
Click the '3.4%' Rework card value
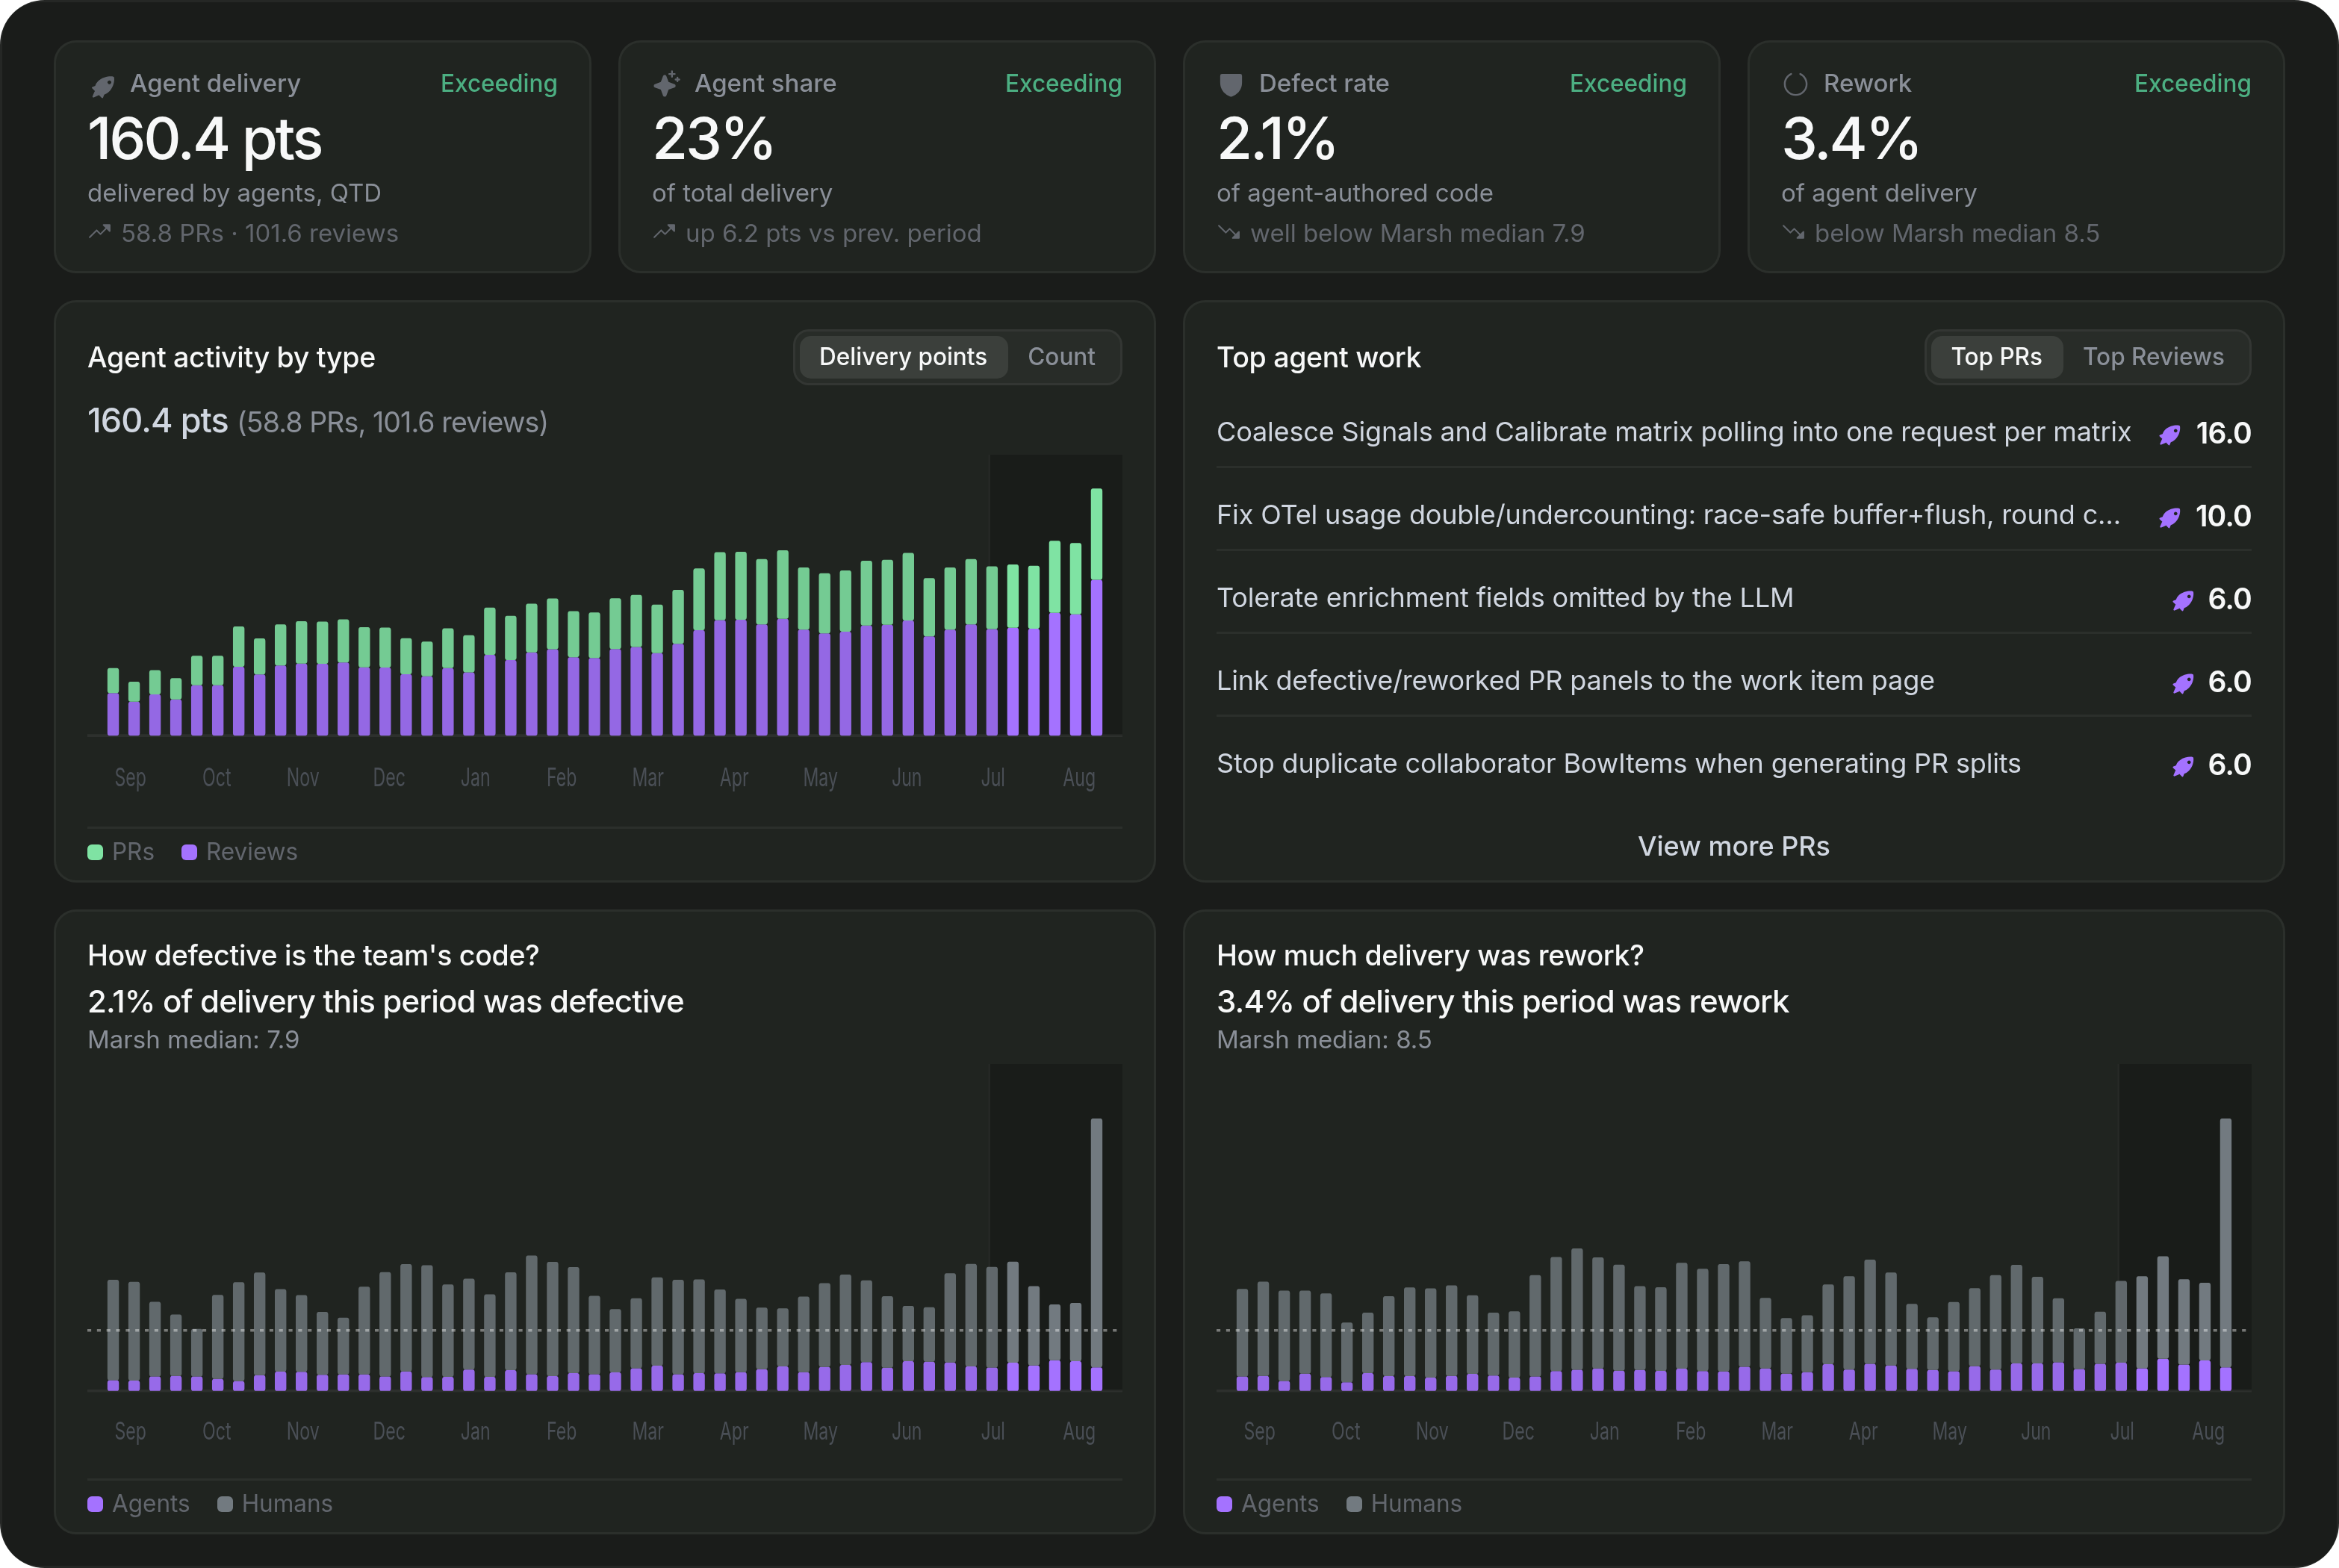(x=1850, y=139)
